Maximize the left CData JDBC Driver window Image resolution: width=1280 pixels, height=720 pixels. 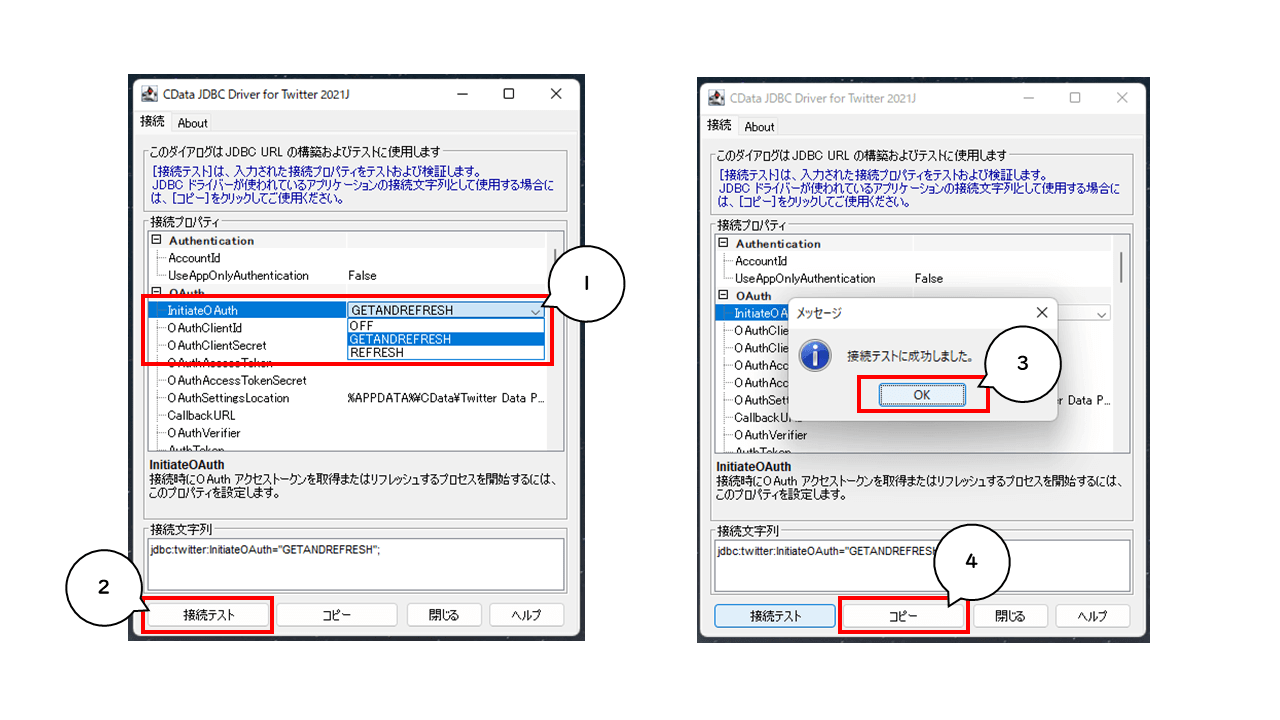pos(509,94)
